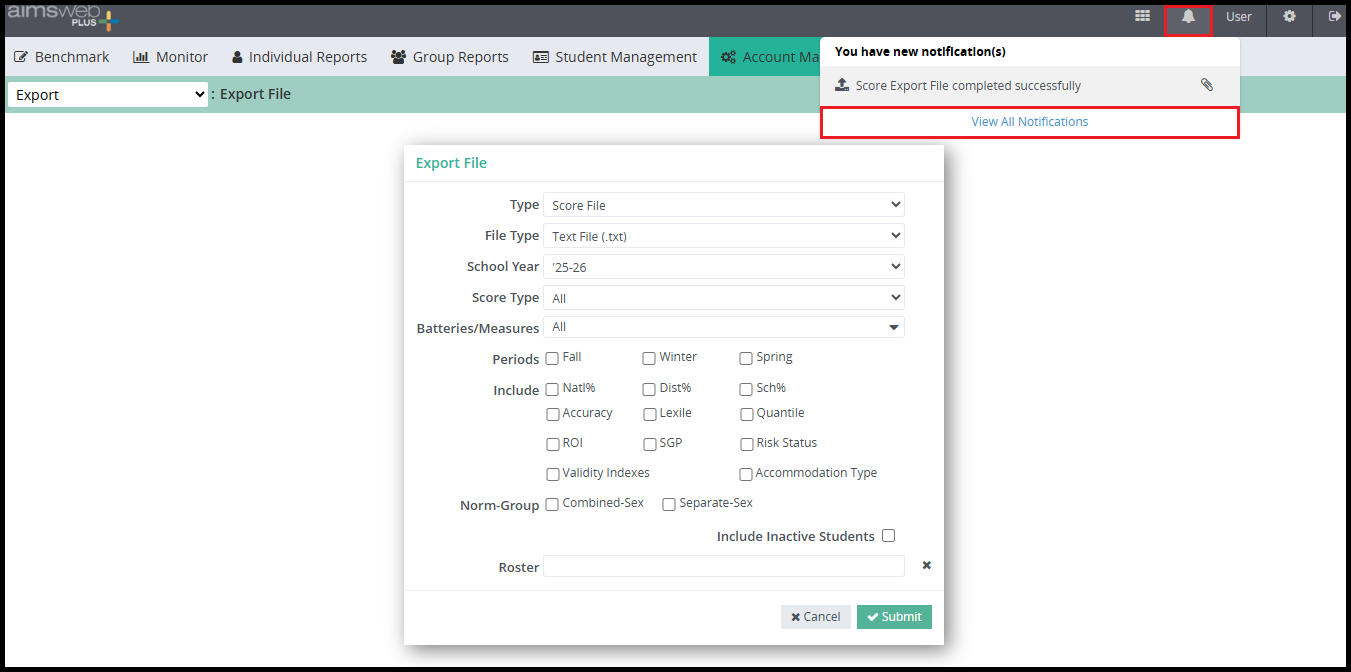The height and width of the screenshot is (672, 1351).
Task: Enable the Fall period checkbox
Action: pyautogui.click(x=552, y=359)
